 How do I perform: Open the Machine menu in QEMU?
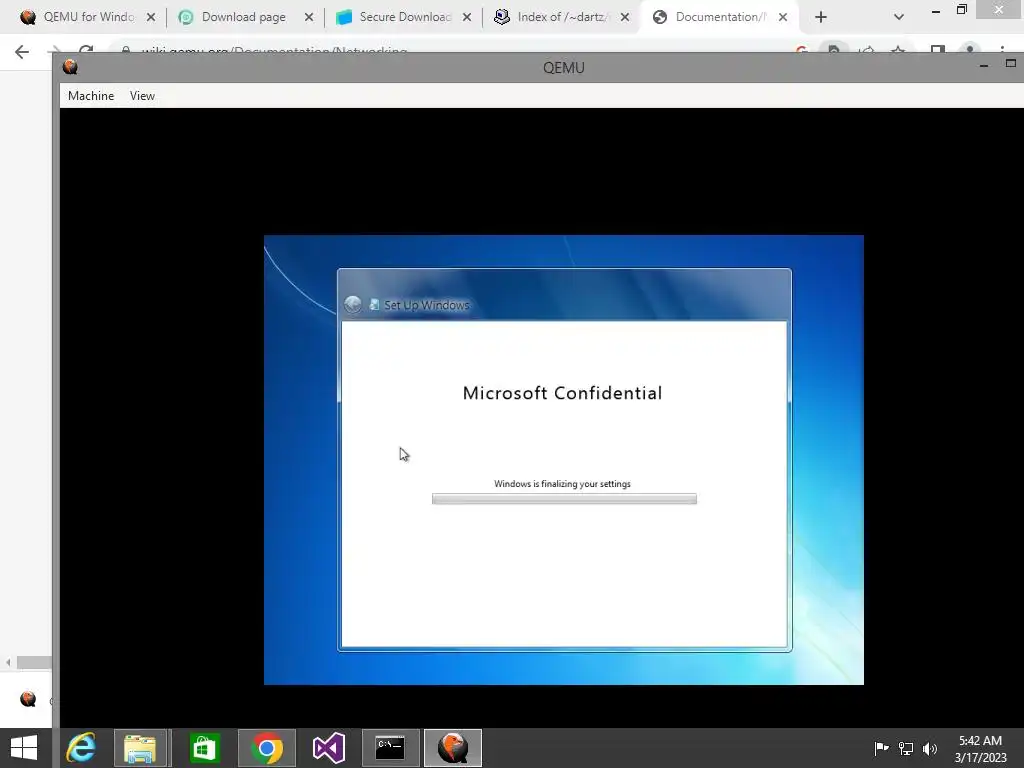tap(91, 95)
